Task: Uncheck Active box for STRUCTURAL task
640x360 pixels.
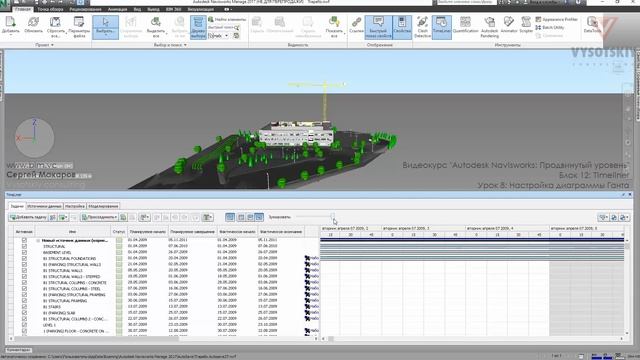Action: [24, 247]
